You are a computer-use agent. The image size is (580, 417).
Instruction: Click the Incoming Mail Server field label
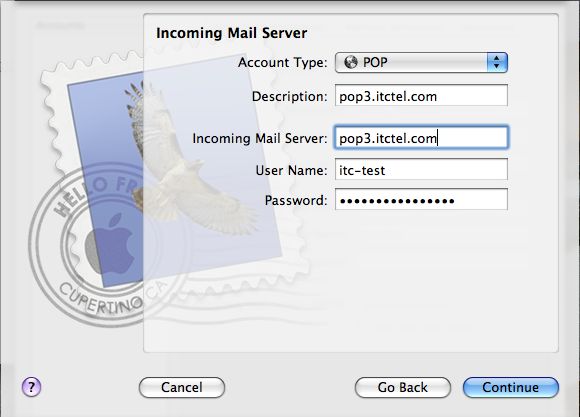[260, 138]
